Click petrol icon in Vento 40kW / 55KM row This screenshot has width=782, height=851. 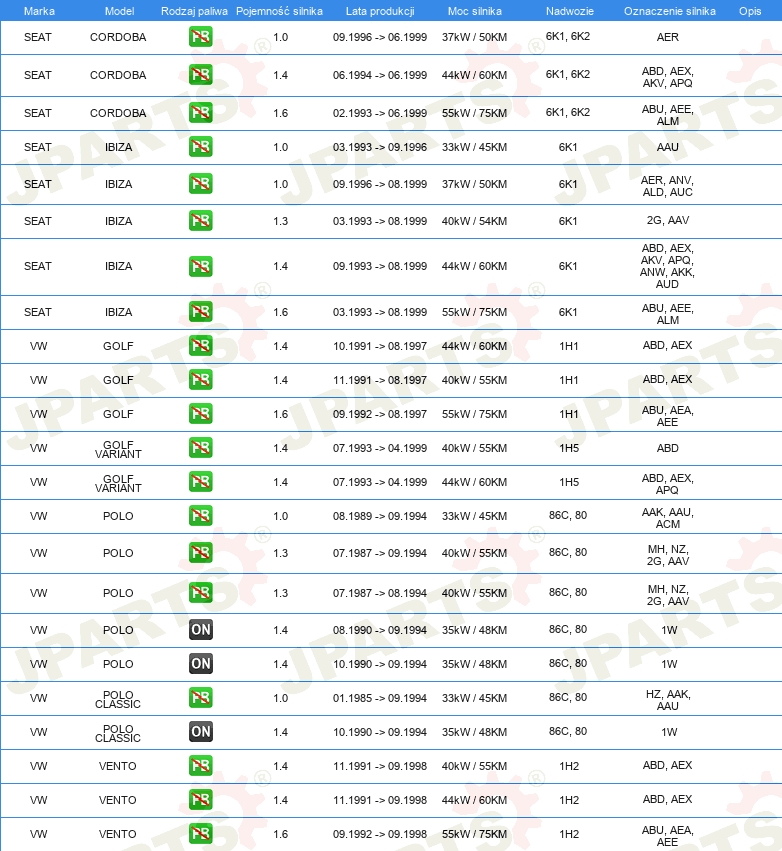point(200,766)
